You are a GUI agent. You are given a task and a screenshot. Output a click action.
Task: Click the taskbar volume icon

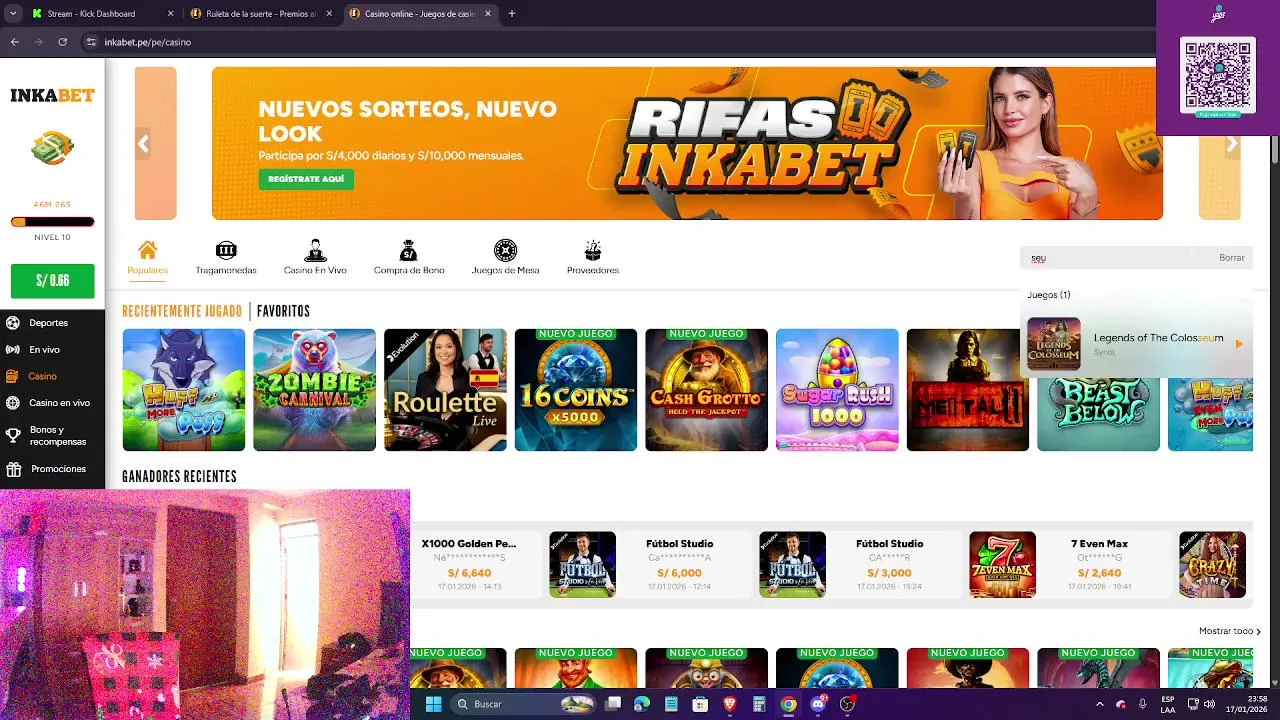pyautogui.click(x=1209, y=704)
